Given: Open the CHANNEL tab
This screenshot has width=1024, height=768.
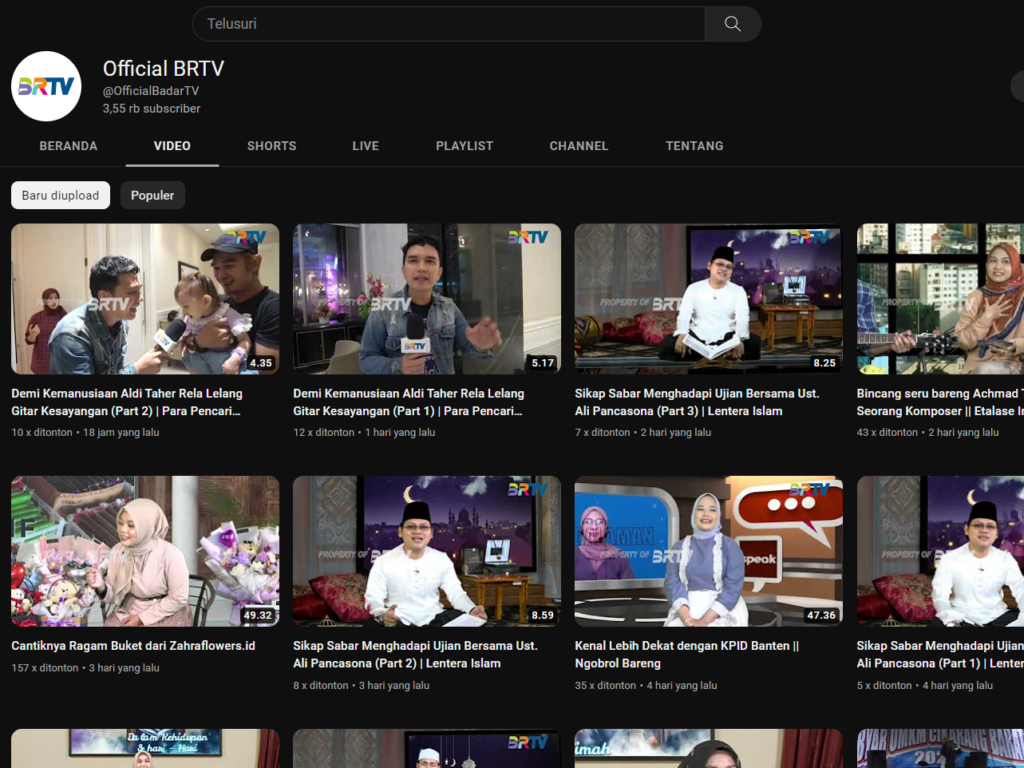Looking at the screenshot, I should click(x=579, y=146).
